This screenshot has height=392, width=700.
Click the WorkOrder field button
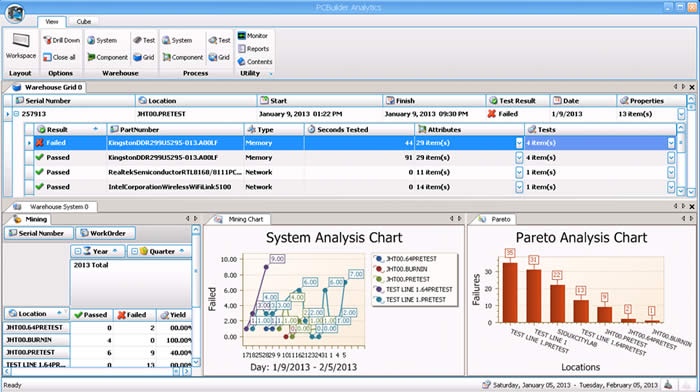[x=105, y=233]
